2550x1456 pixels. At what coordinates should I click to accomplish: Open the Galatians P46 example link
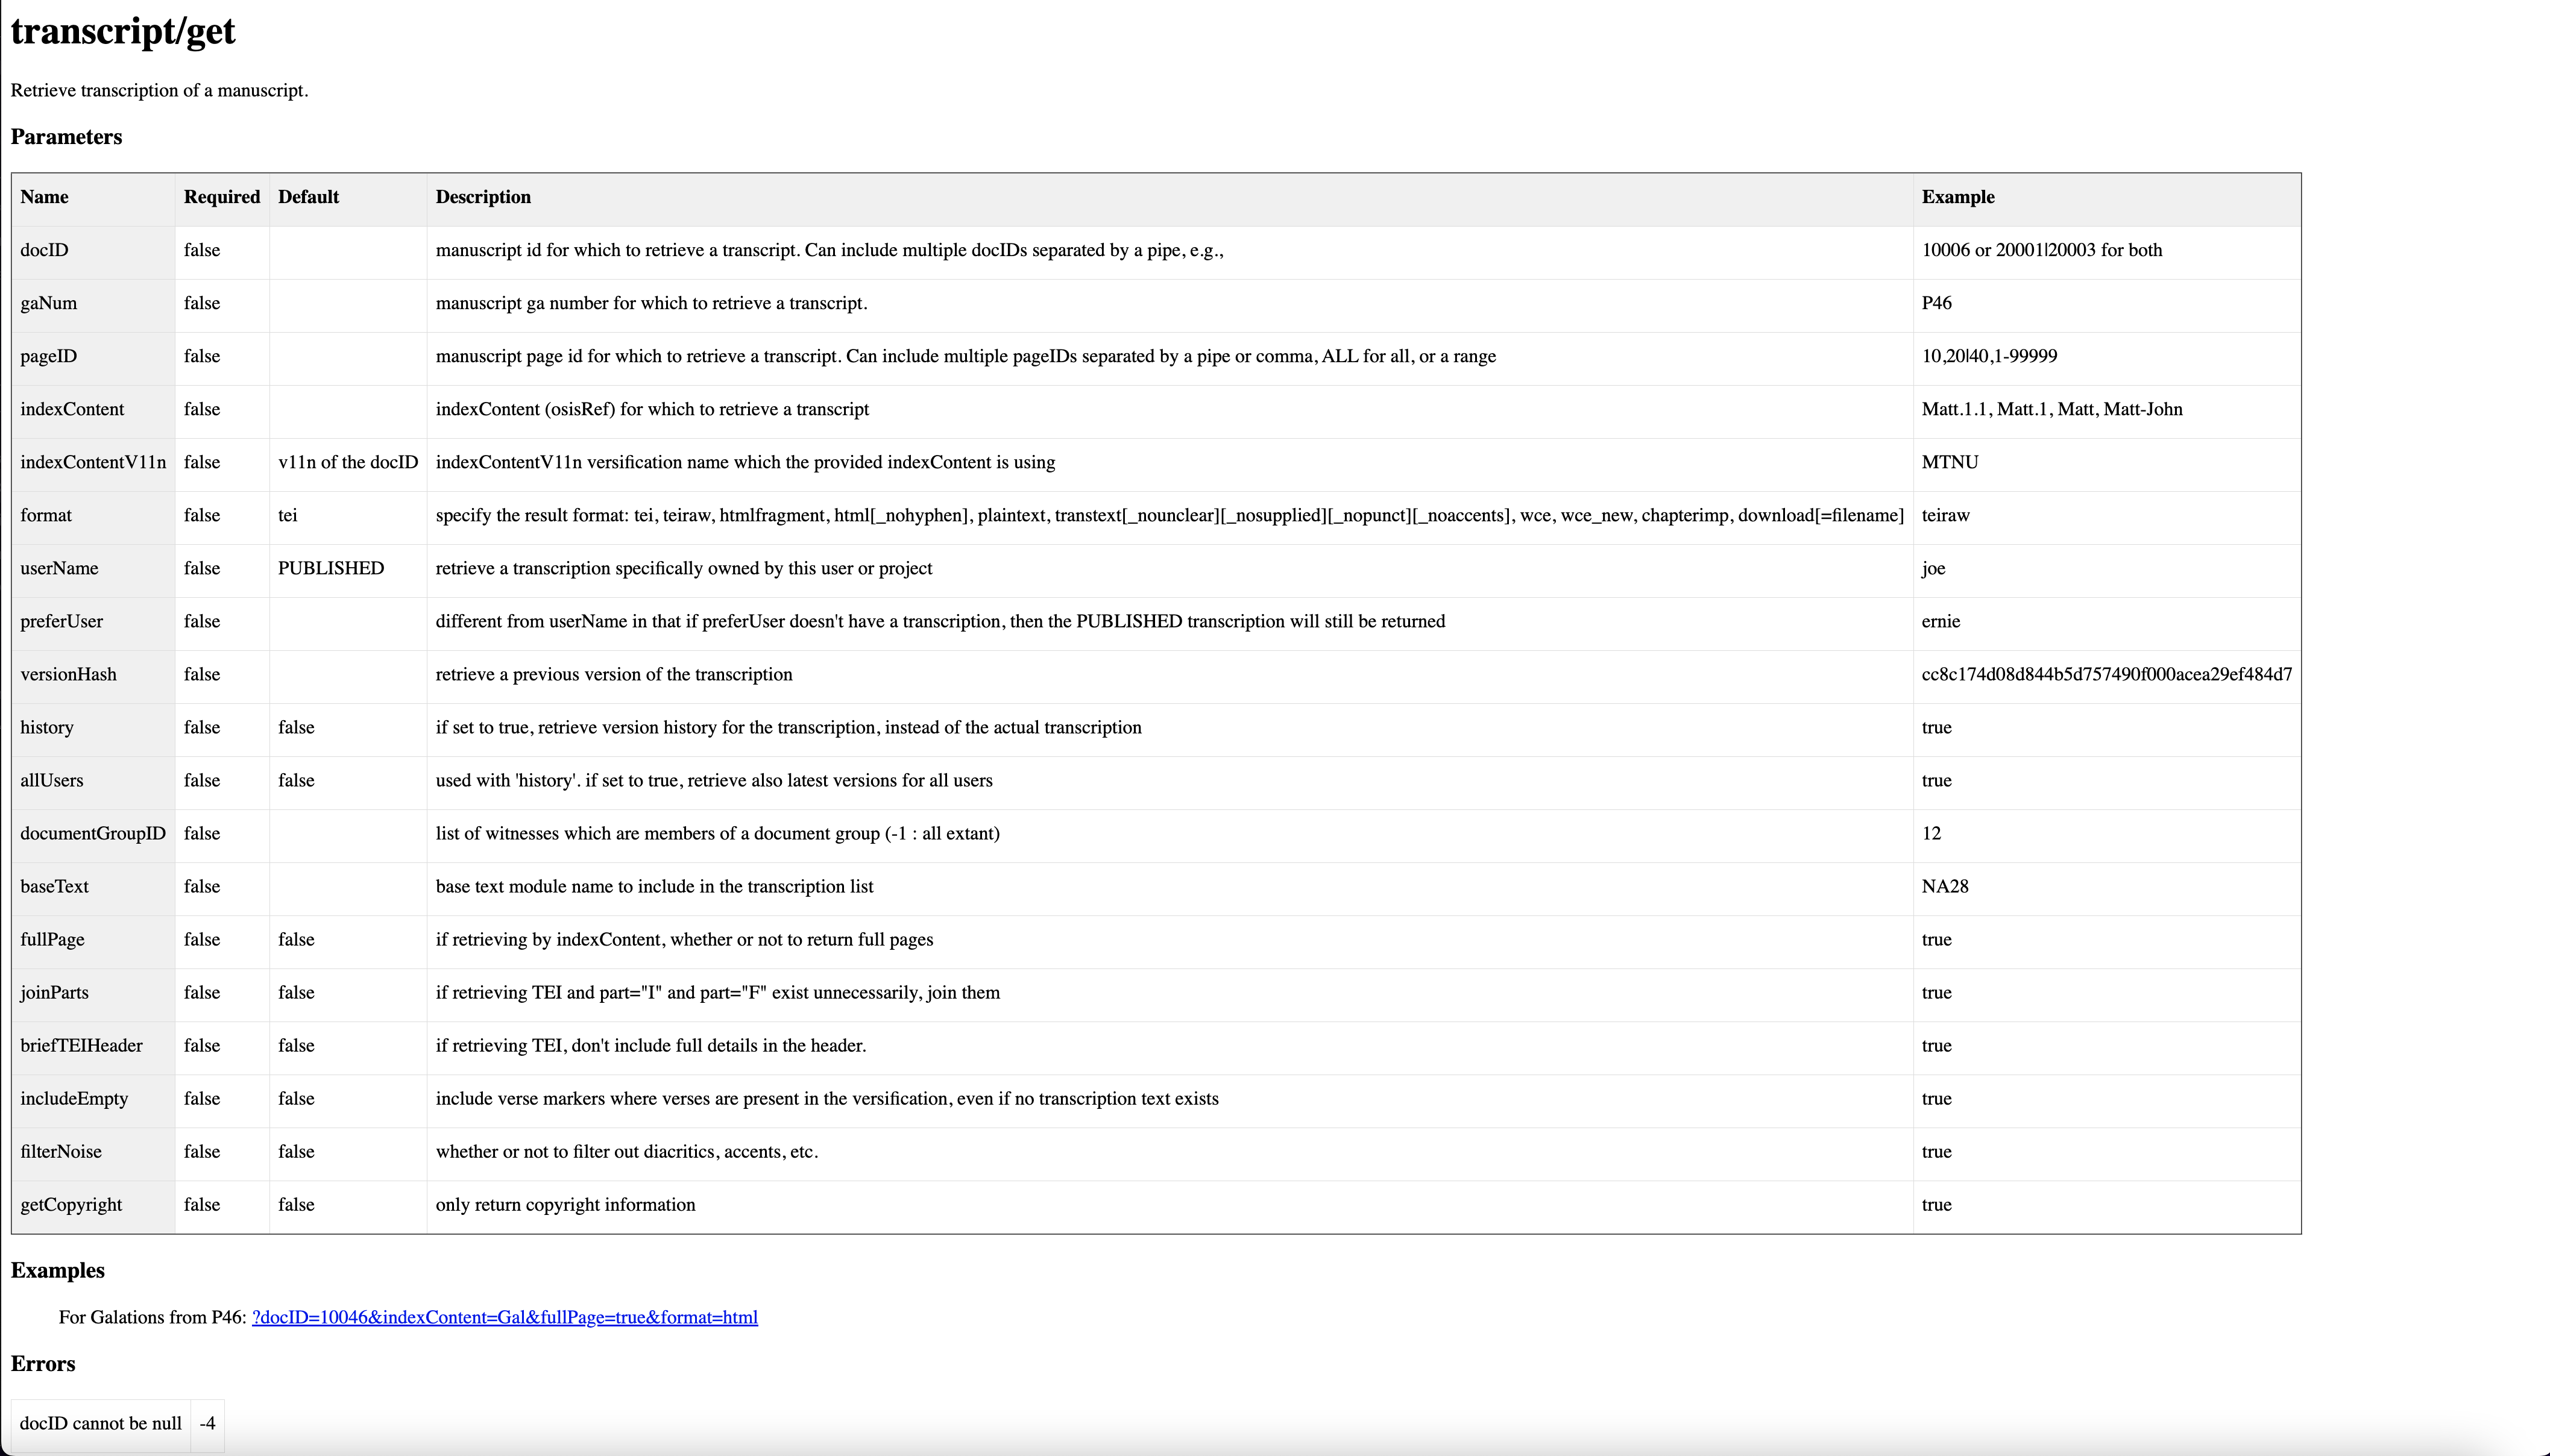pos(504,1317)
